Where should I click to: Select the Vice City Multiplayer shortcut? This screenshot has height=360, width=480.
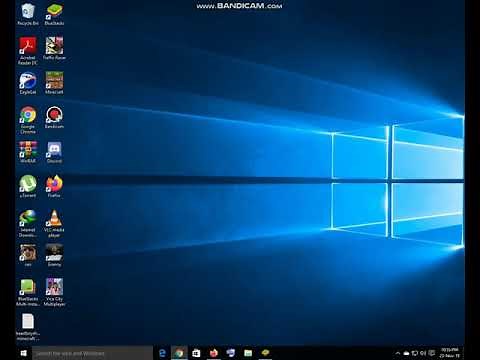[54, 292]
